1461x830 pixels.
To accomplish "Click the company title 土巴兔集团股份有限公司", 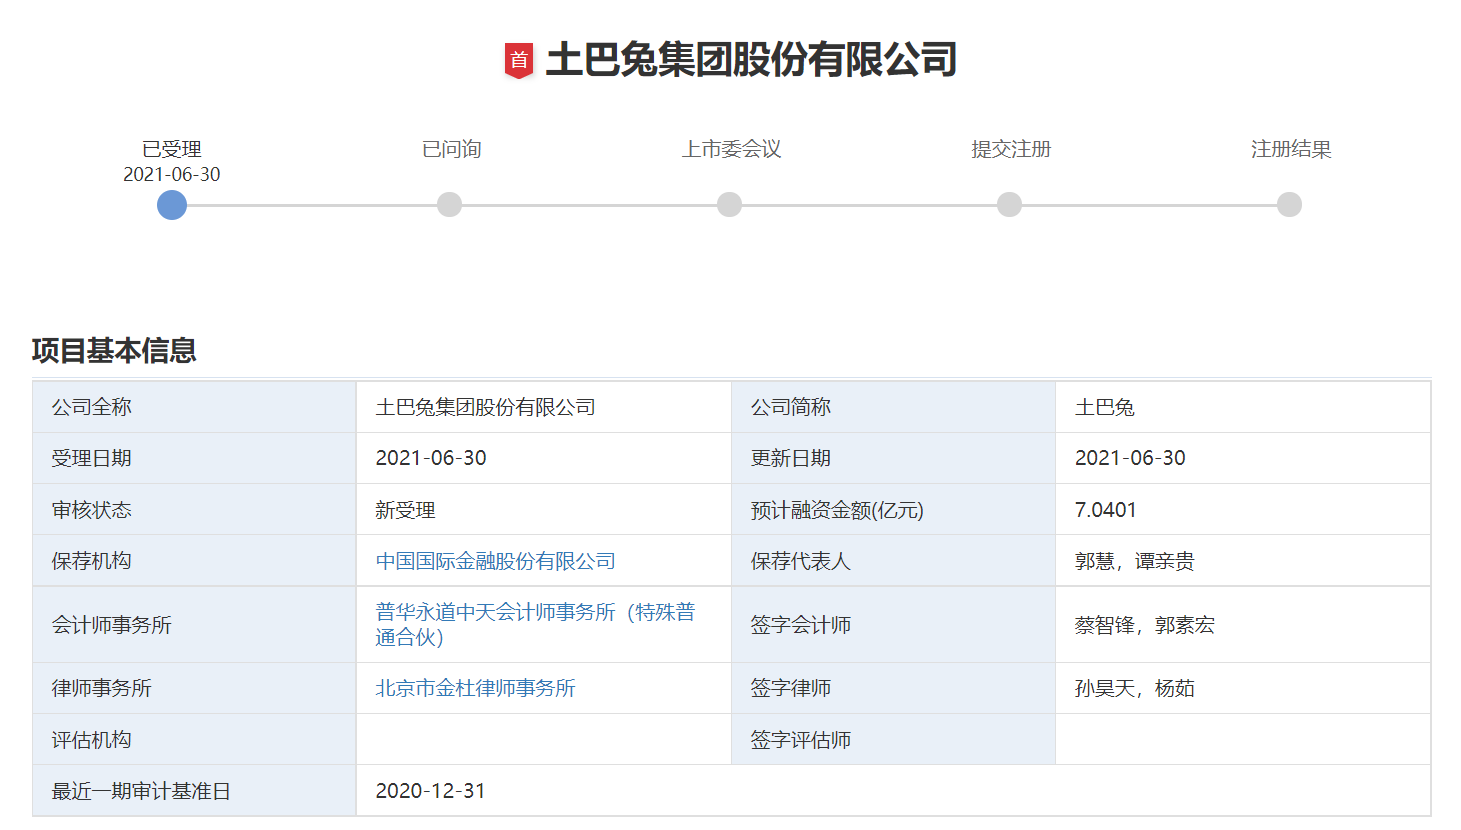I will point(751,60).
